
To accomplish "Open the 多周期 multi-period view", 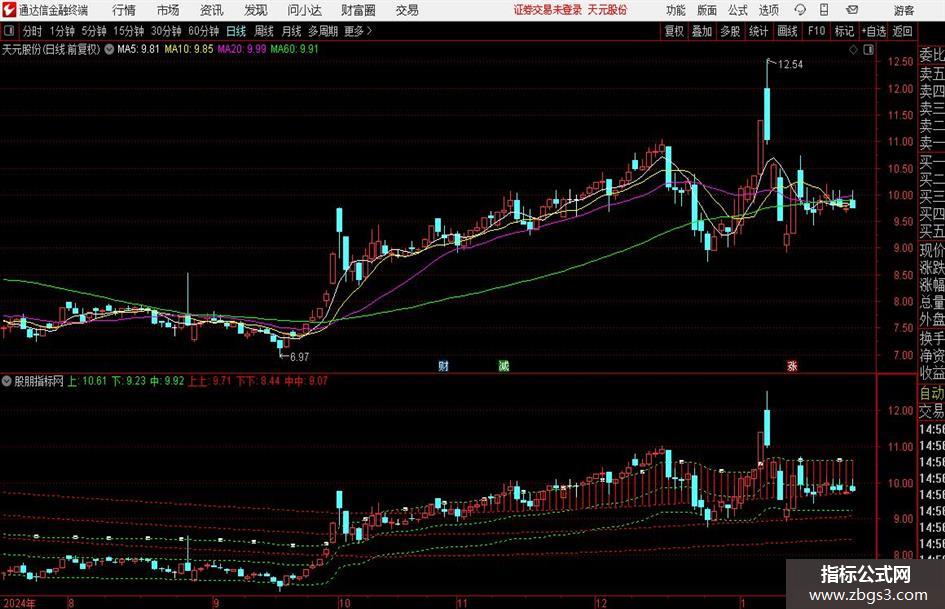I will pos(323,31).
